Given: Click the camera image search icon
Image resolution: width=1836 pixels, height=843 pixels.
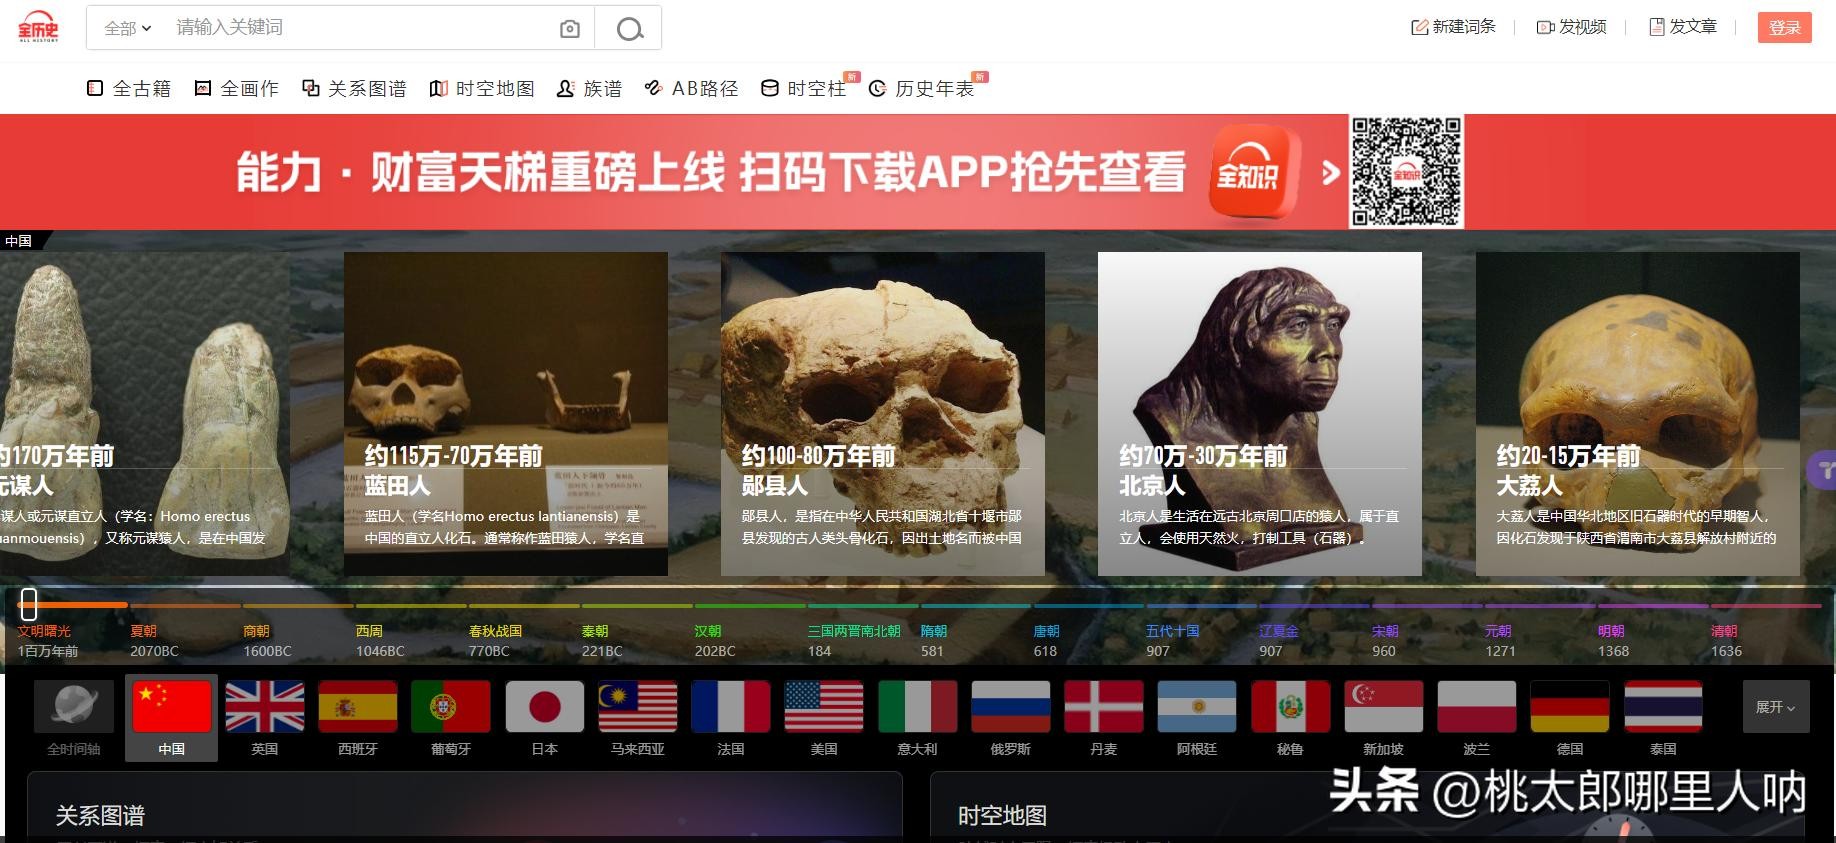Looking at the screenshot, I should [569, 29].
